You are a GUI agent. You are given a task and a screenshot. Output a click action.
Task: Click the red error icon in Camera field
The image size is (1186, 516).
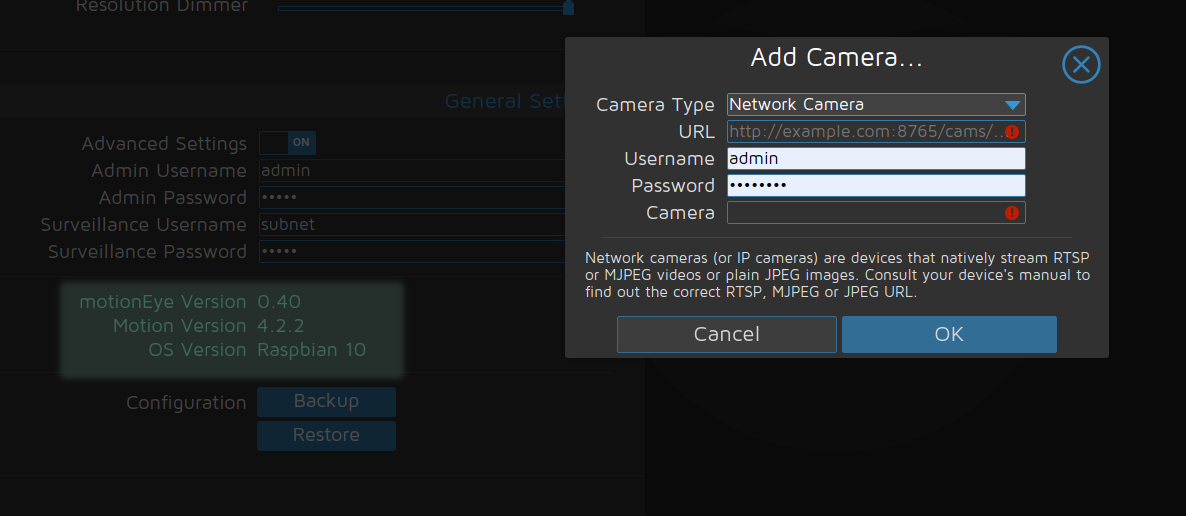tap(1012, 213)
